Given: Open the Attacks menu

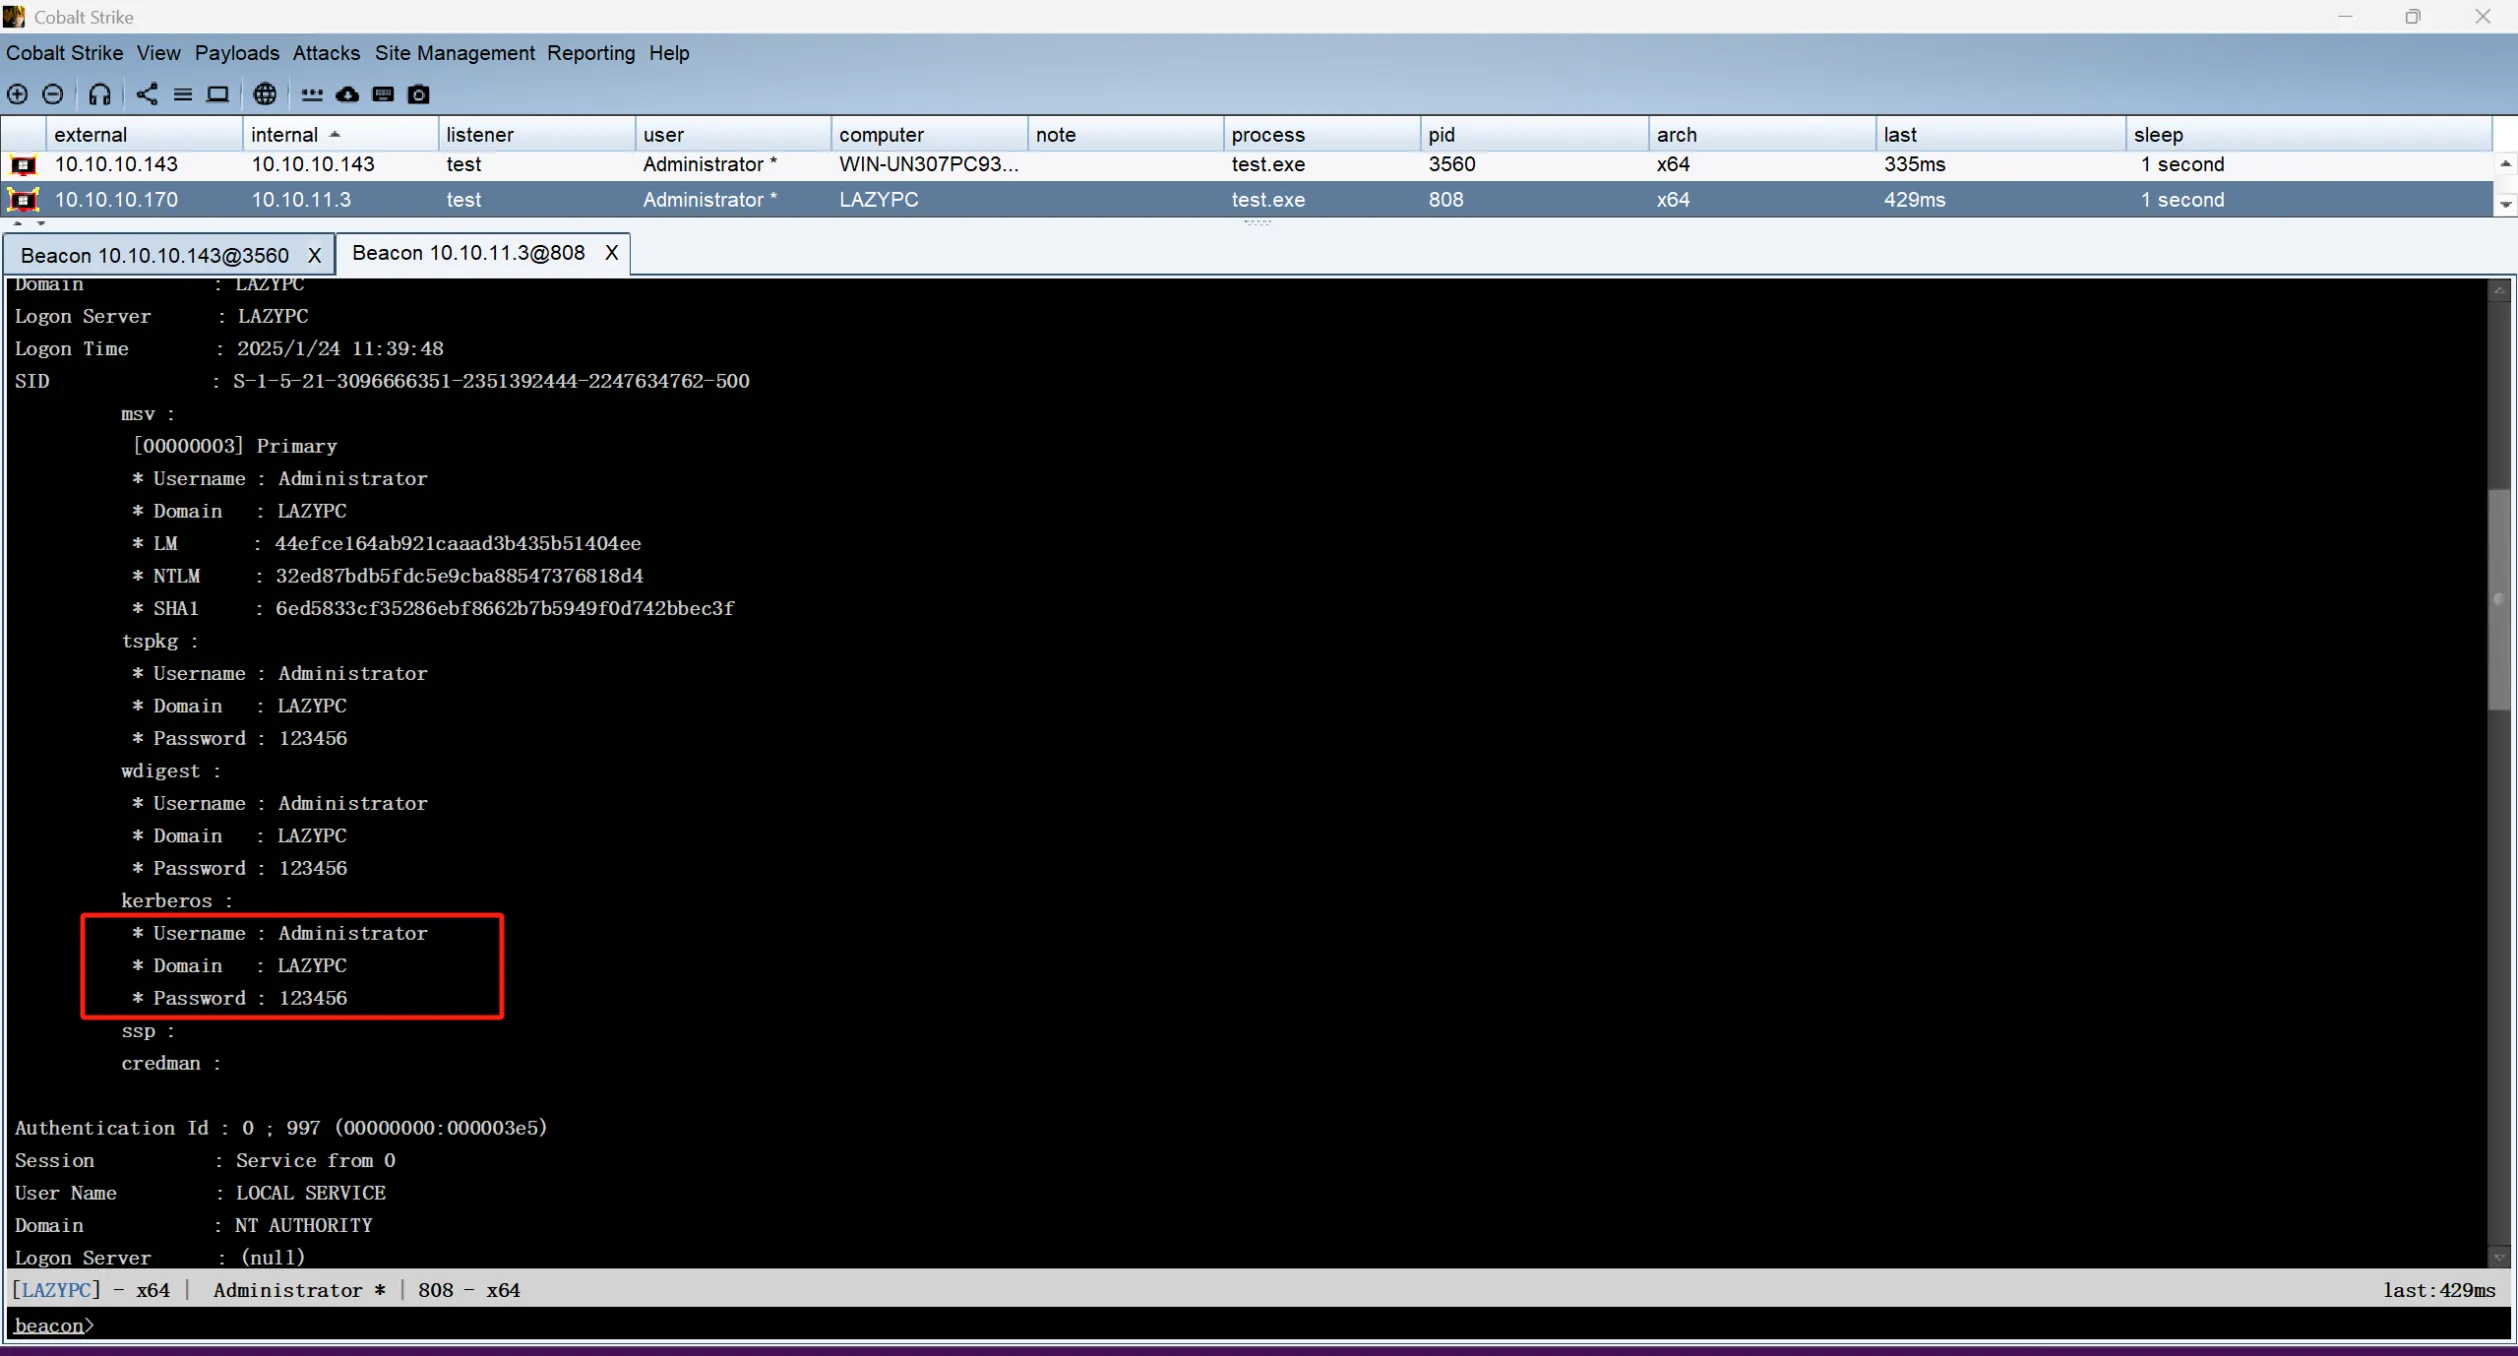Looking at the screenshot, I should click(x=326, y=53).
